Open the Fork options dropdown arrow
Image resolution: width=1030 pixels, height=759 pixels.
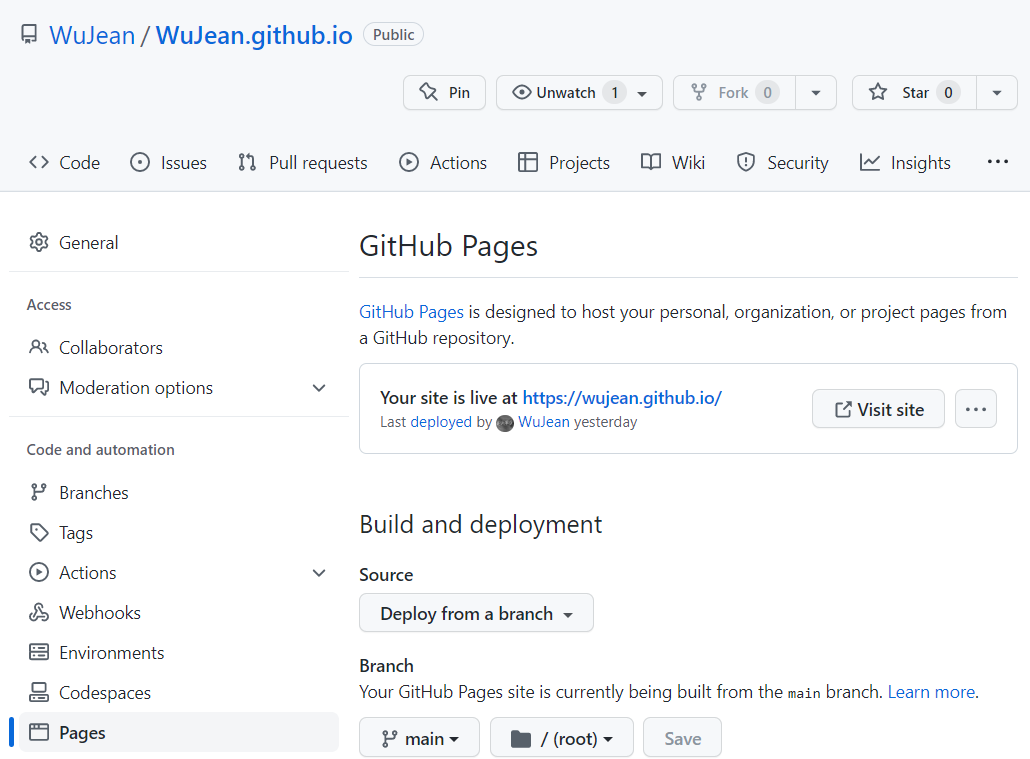point(816,93)
